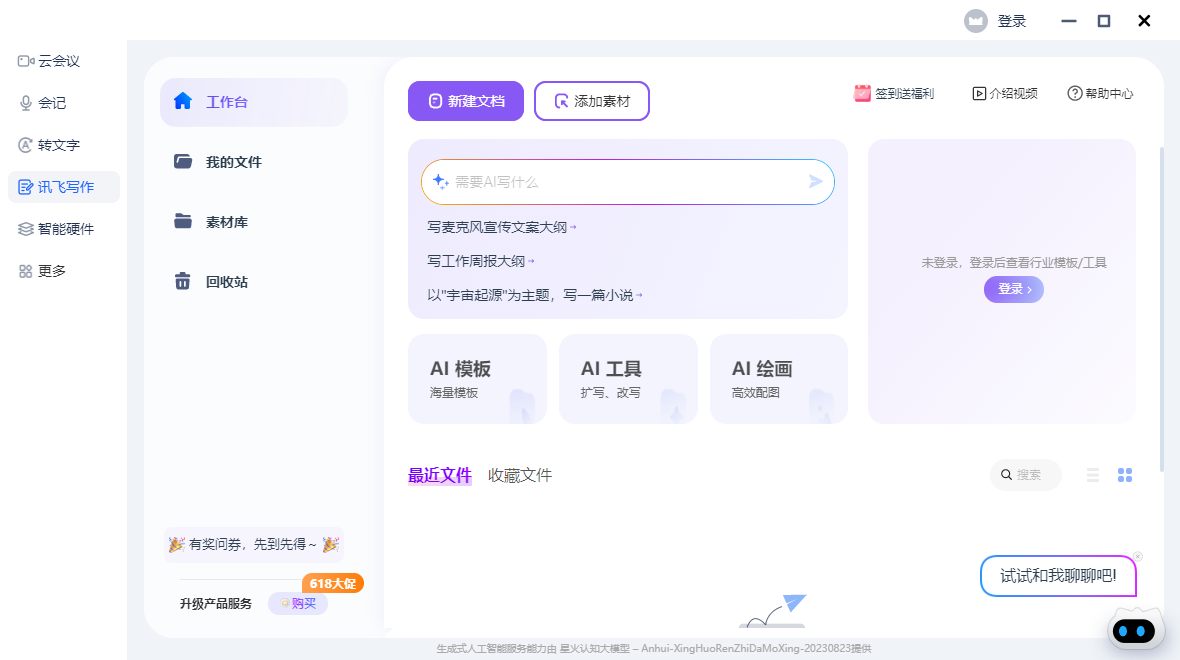The image size is (1180, 660).
Task: Click the send arrow in the AI prompt box
Action: coord(815,181)
